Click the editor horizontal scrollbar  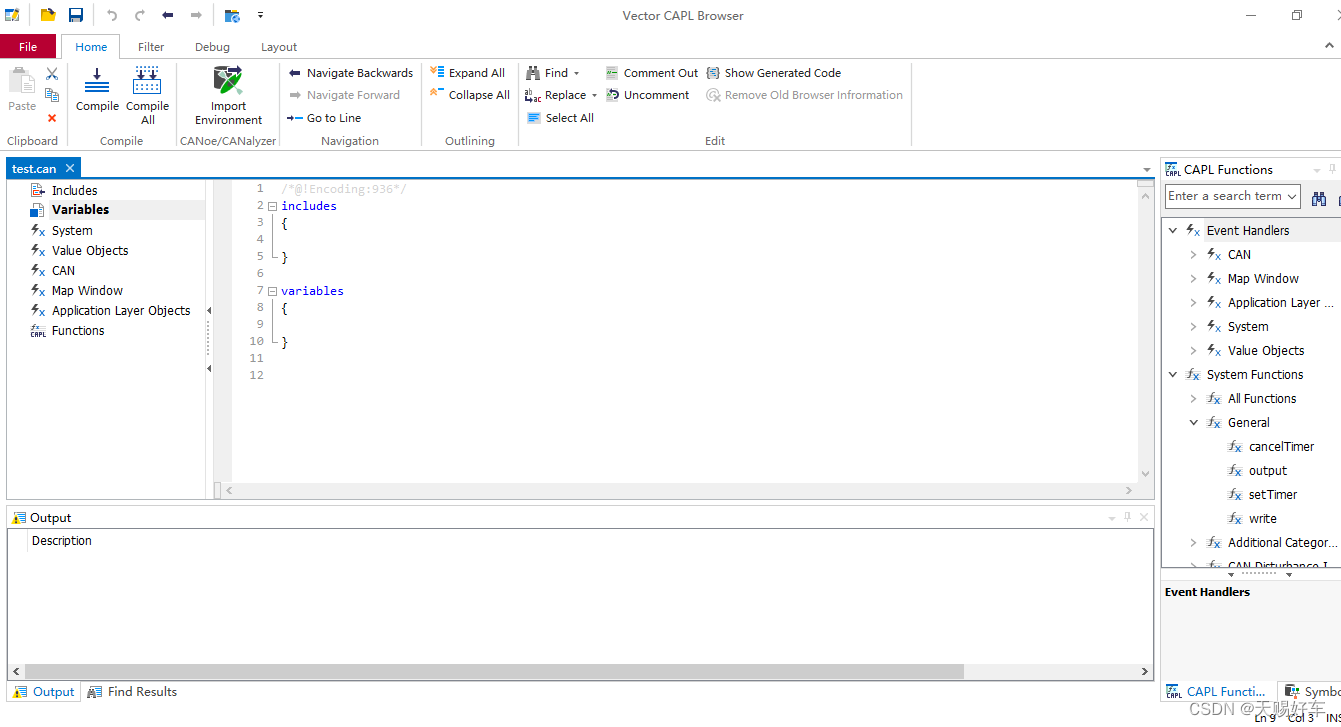[679, 491]
